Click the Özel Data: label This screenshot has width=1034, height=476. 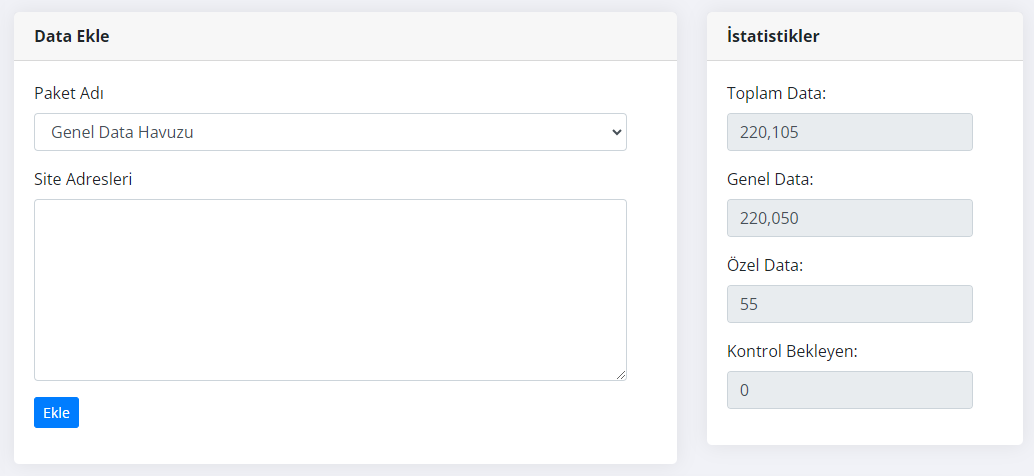[x=765, y=265]
